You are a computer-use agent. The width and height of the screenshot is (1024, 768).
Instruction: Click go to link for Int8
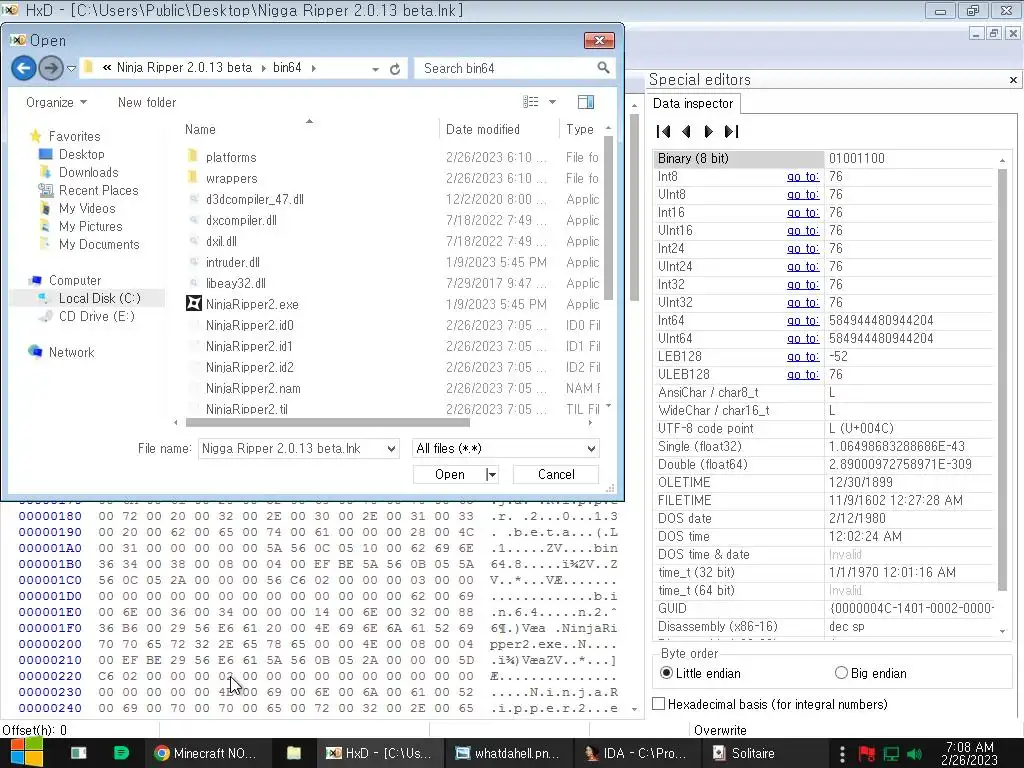coord(803,176)
